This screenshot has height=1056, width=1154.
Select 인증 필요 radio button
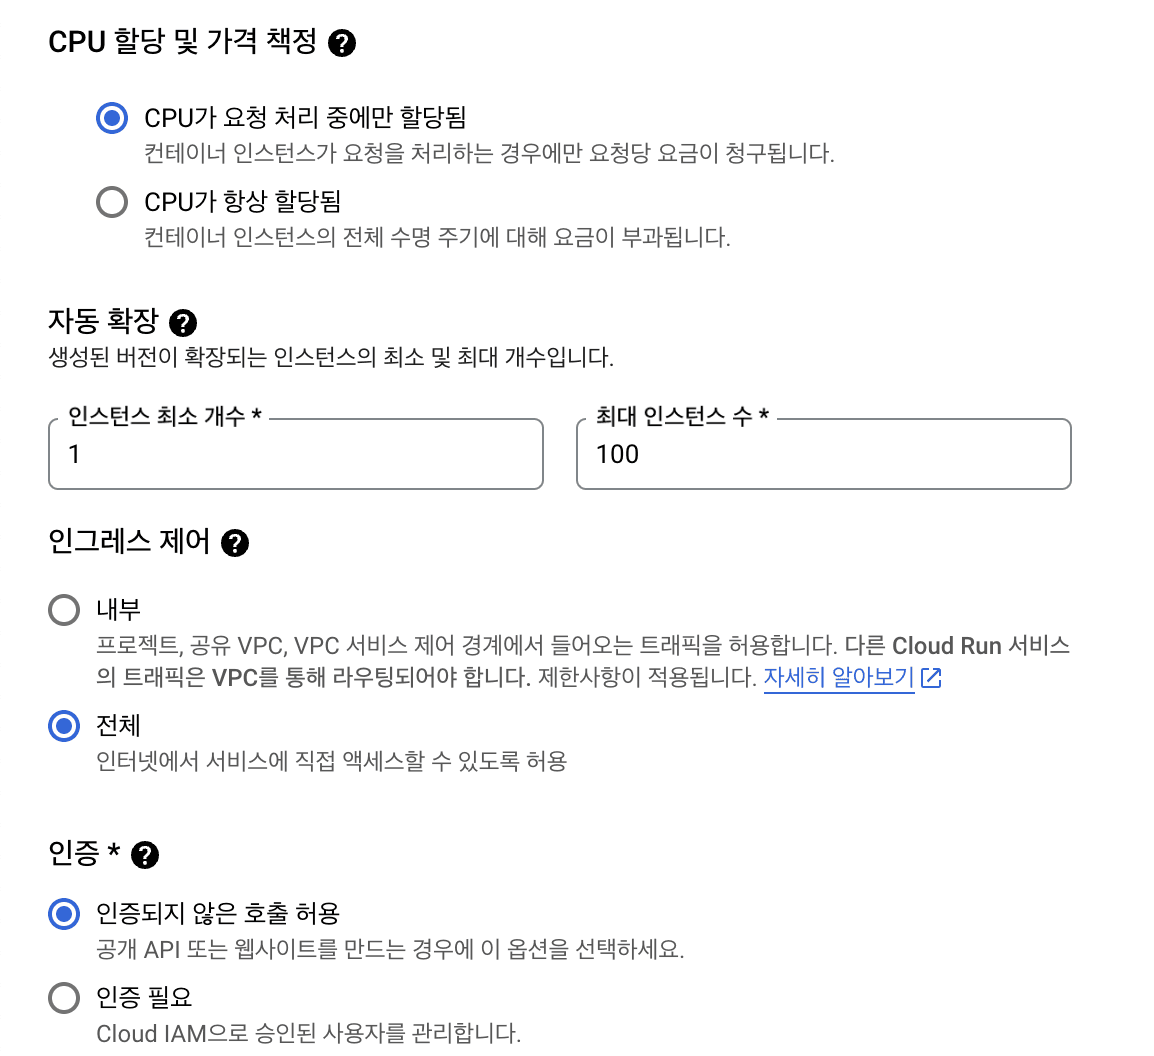[x=64, y=997]
